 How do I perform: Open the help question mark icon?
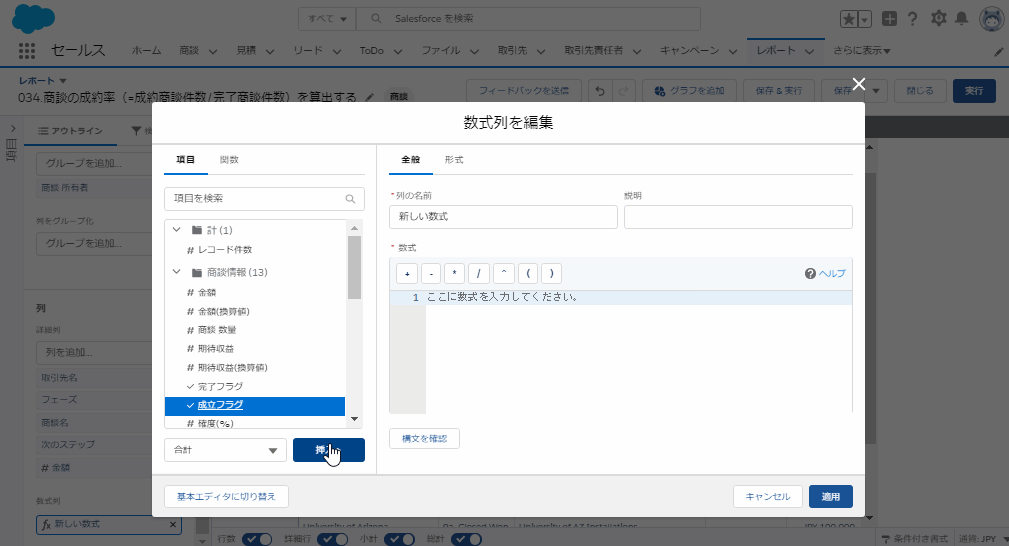tap(912, 19)
